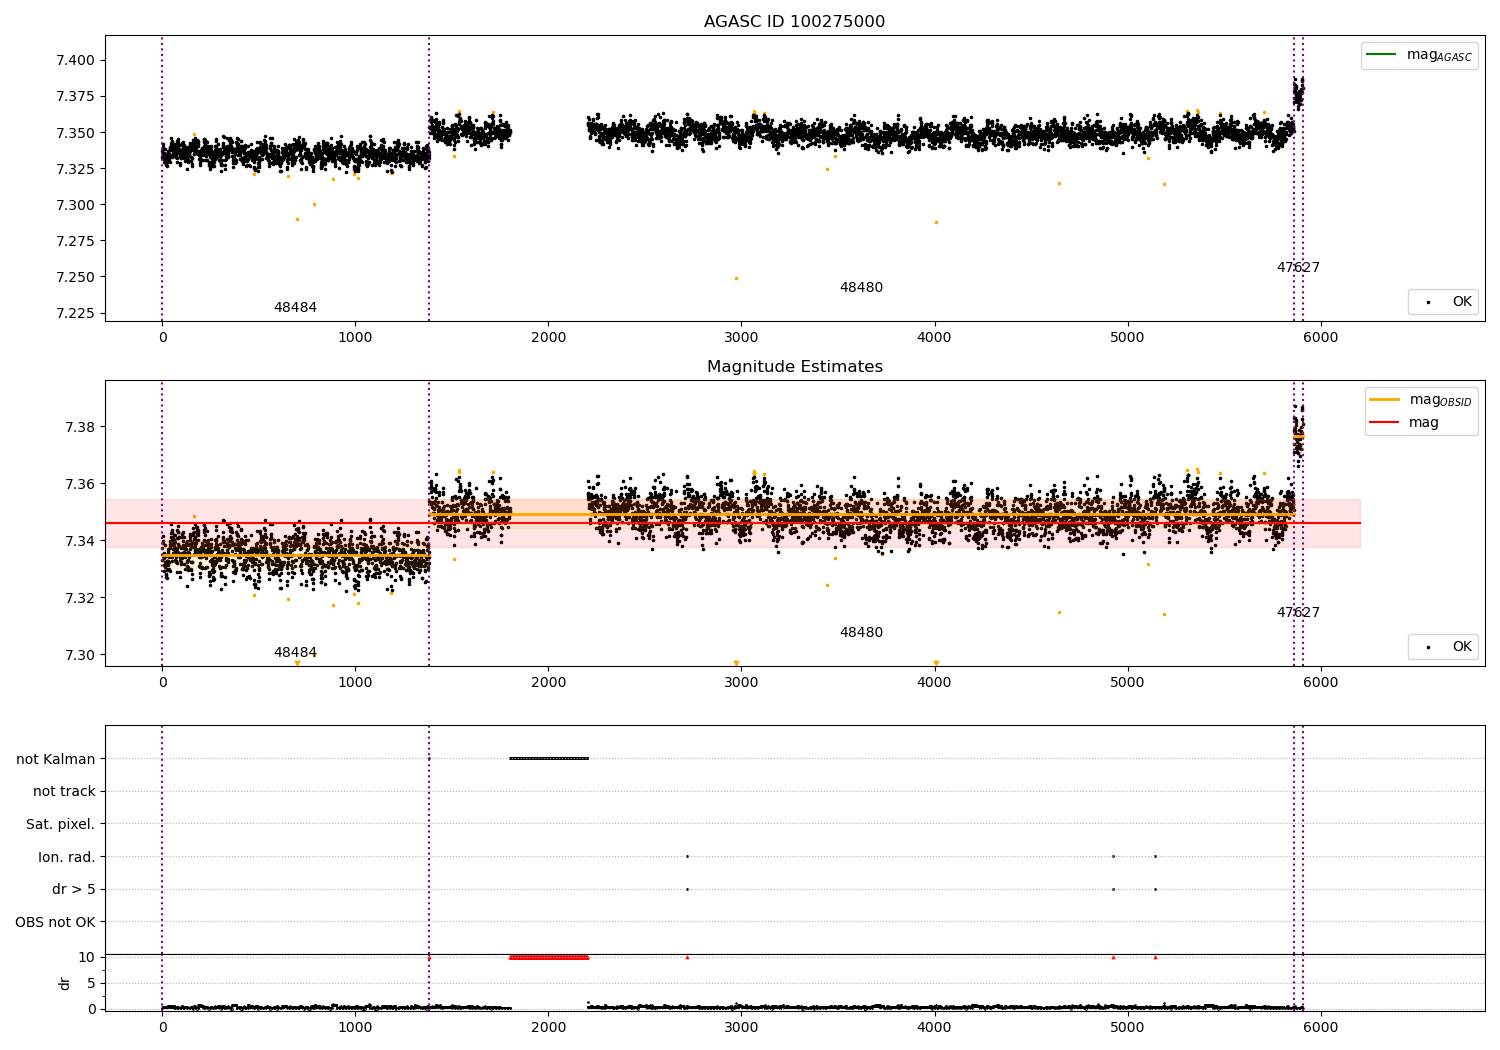
Task: Click the orange mag OBSID legend line
Action: point(1385,399)
